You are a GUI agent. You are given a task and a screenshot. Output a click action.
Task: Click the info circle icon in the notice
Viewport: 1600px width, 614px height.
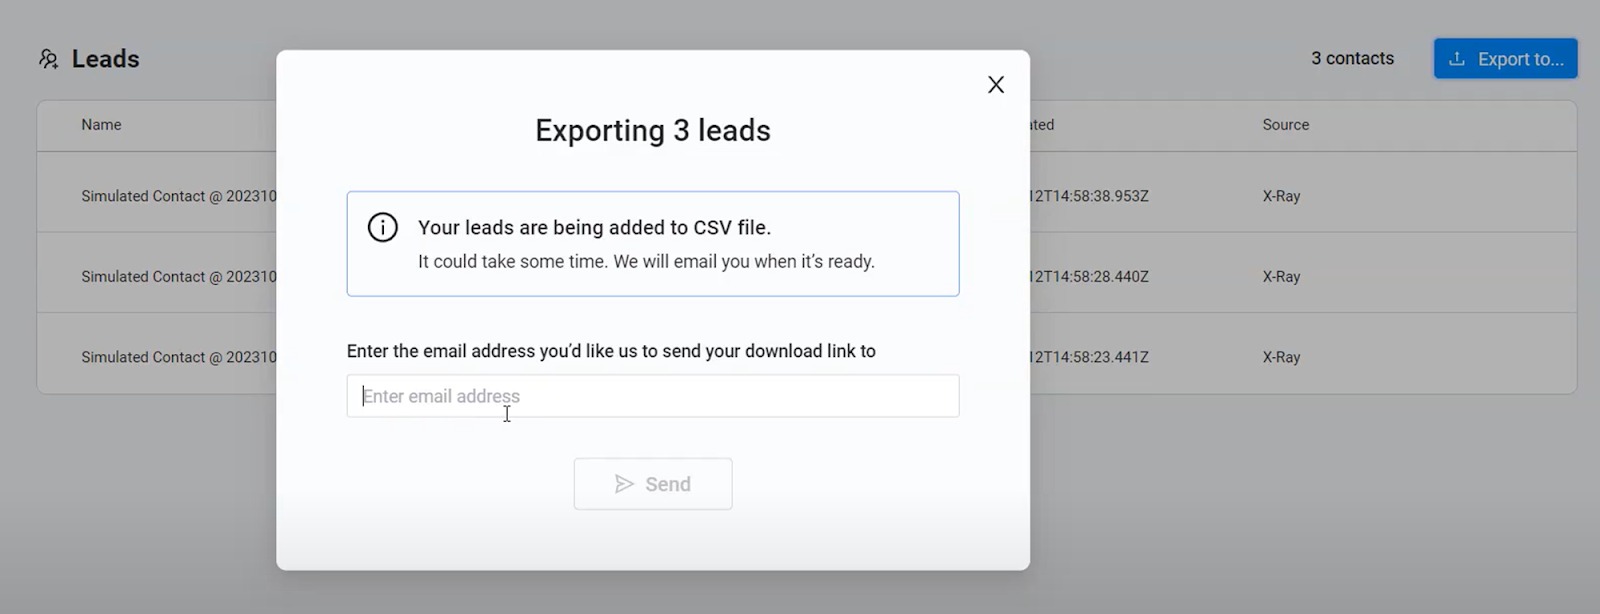click(382, 228)
